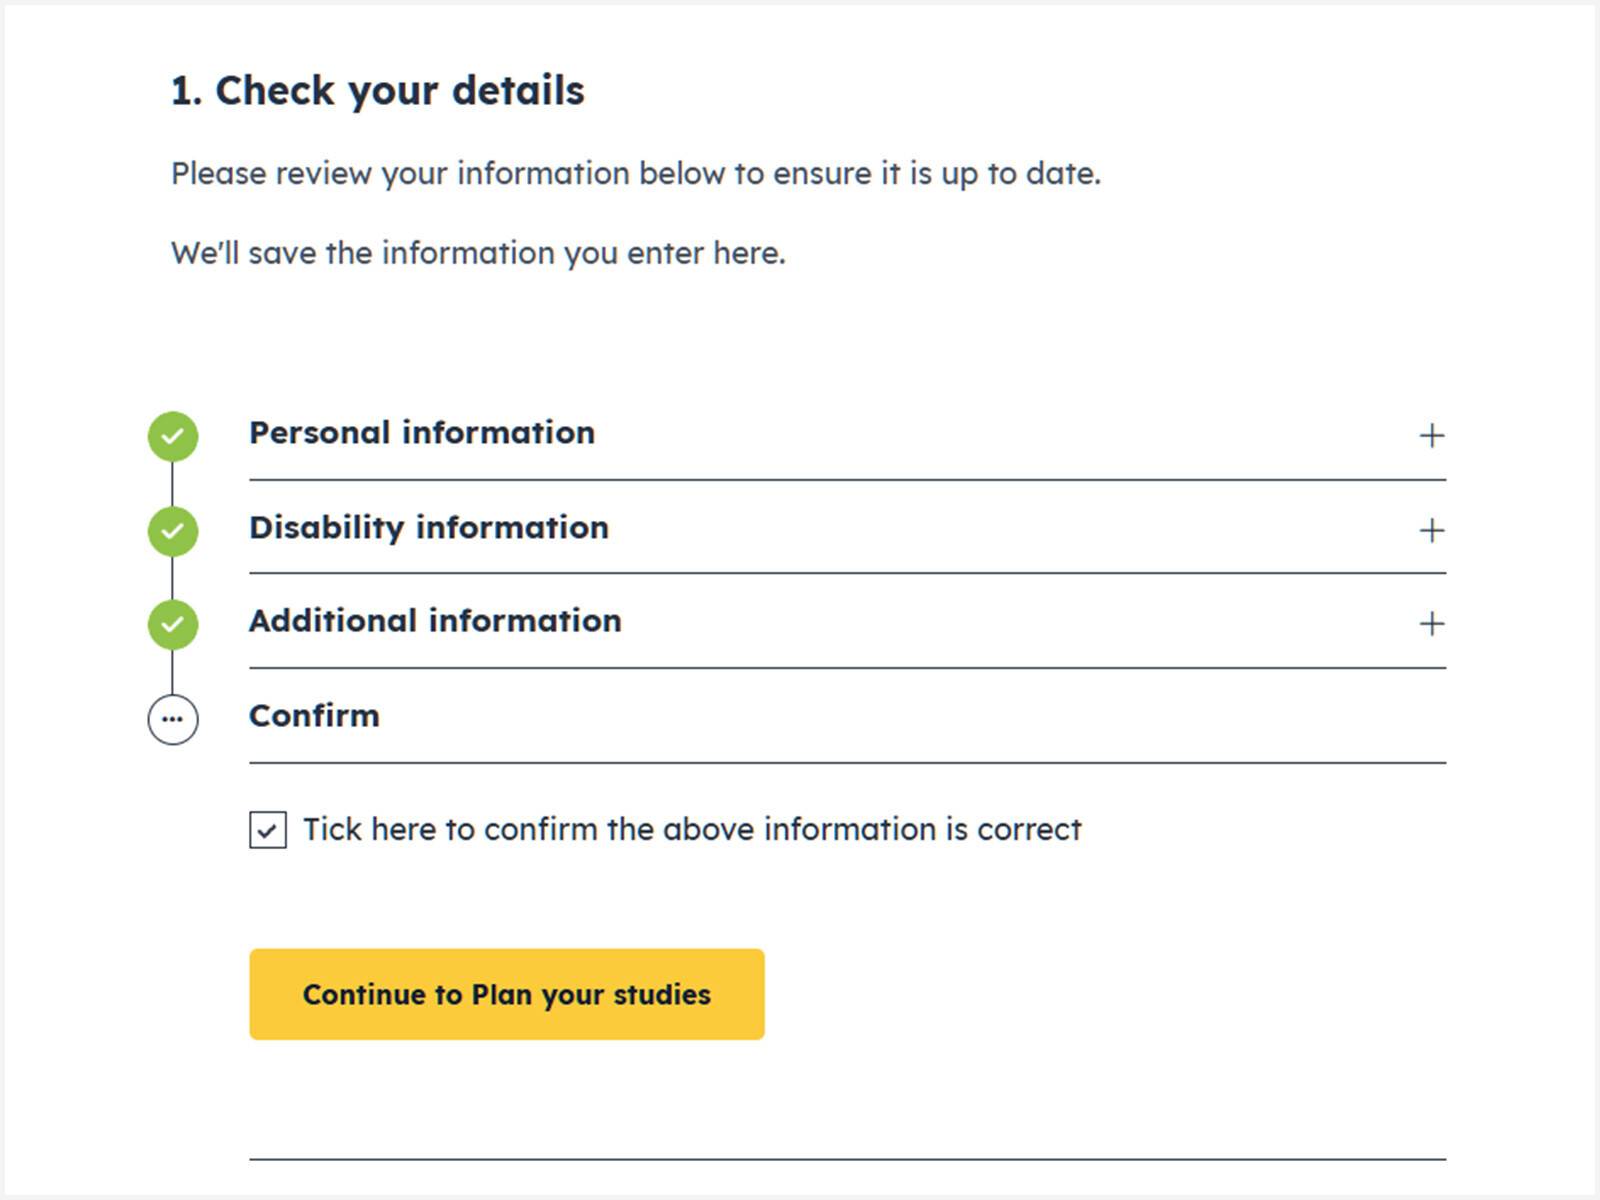
Task: Click the green checkmark beside Additional information
Action: pos(173,624)
